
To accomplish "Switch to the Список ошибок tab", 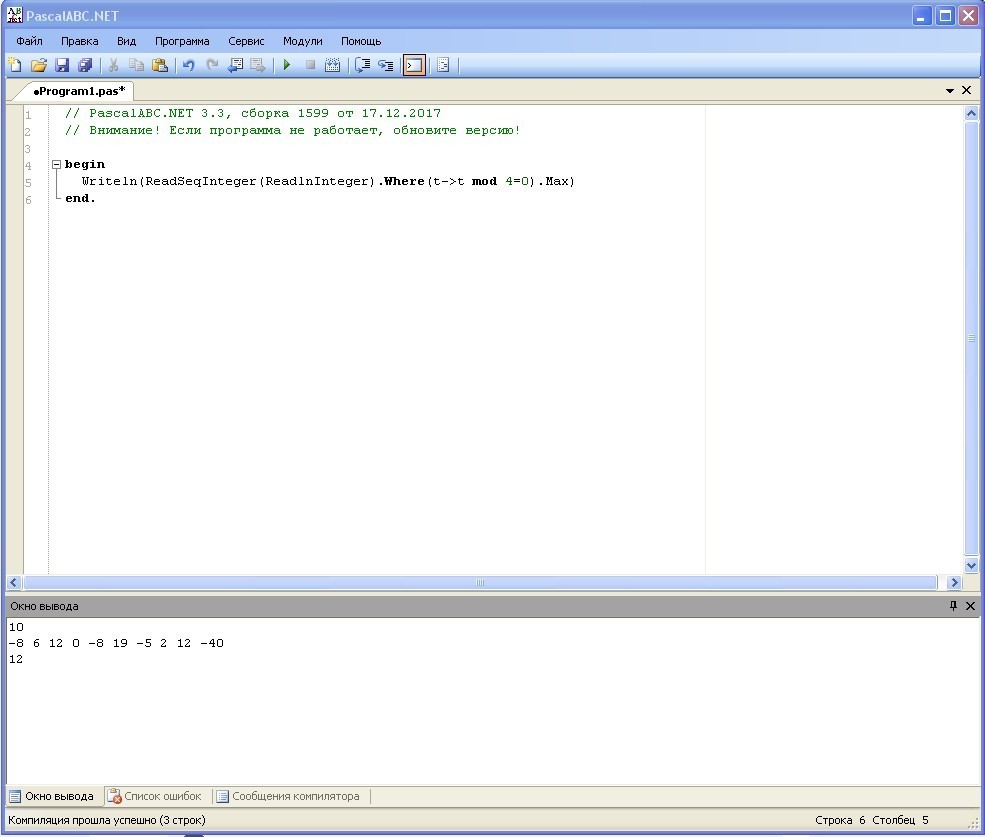I will pyautogui.click(x=155, y=797).
